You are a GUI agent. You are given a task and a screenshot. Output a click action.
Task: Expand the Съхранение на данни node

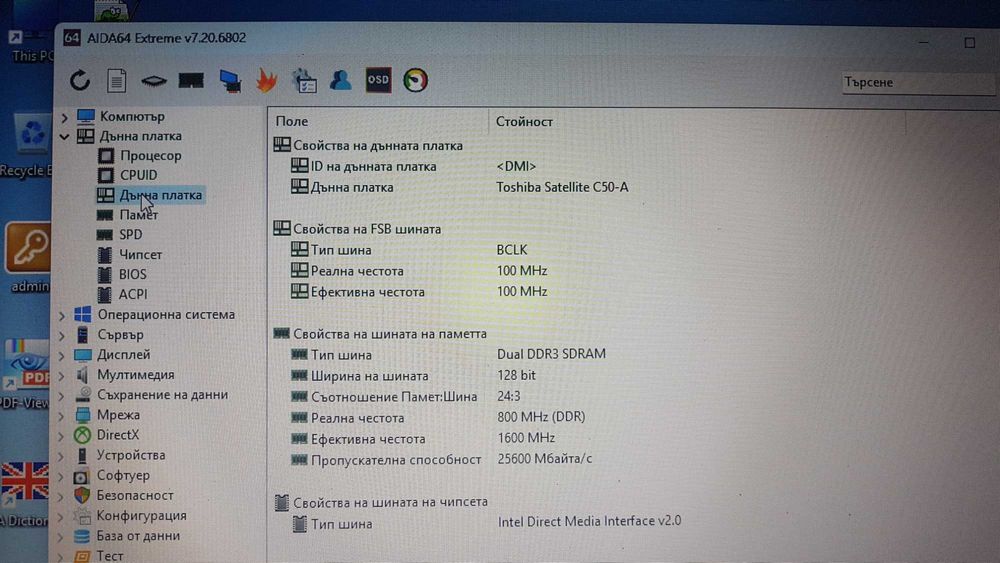point(62,396)
